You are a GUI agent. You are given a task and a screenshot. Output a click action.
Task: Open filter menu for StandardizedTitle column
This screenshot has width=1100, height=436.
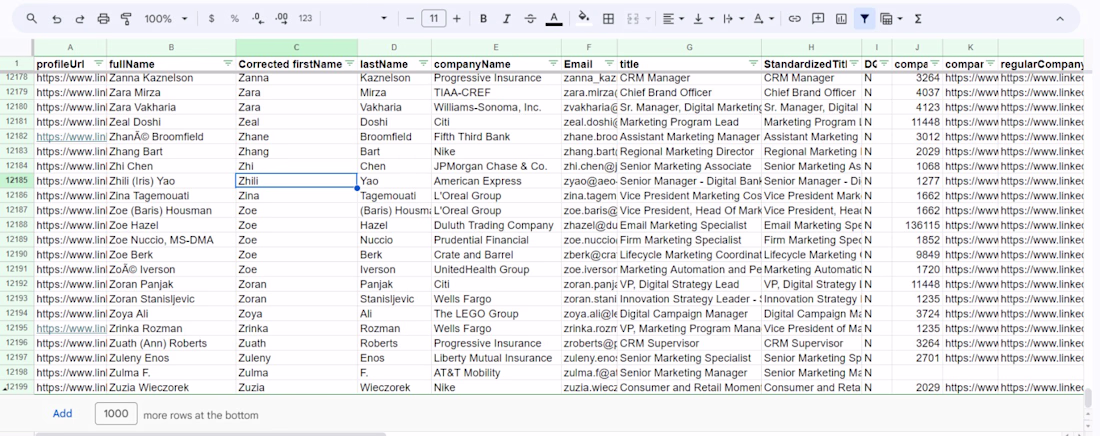[853, 64]
